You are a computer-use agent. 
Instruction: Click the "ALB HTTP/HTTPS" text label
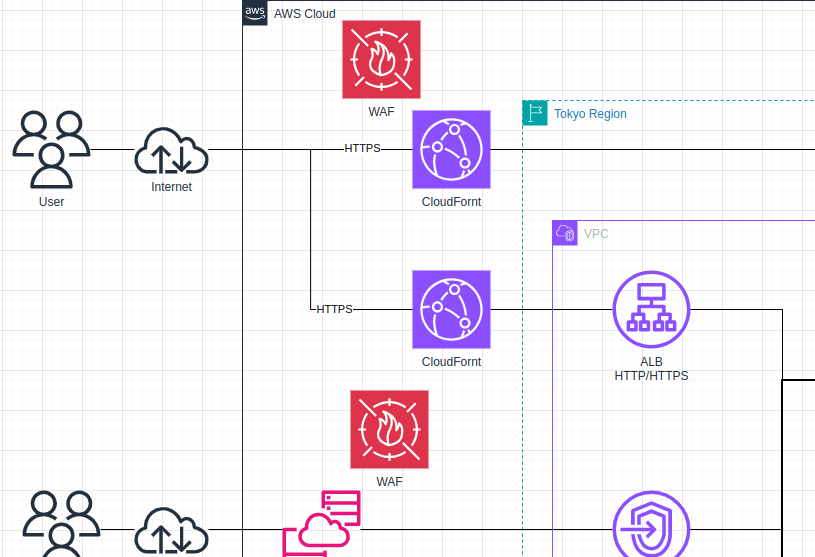point(651,369)
